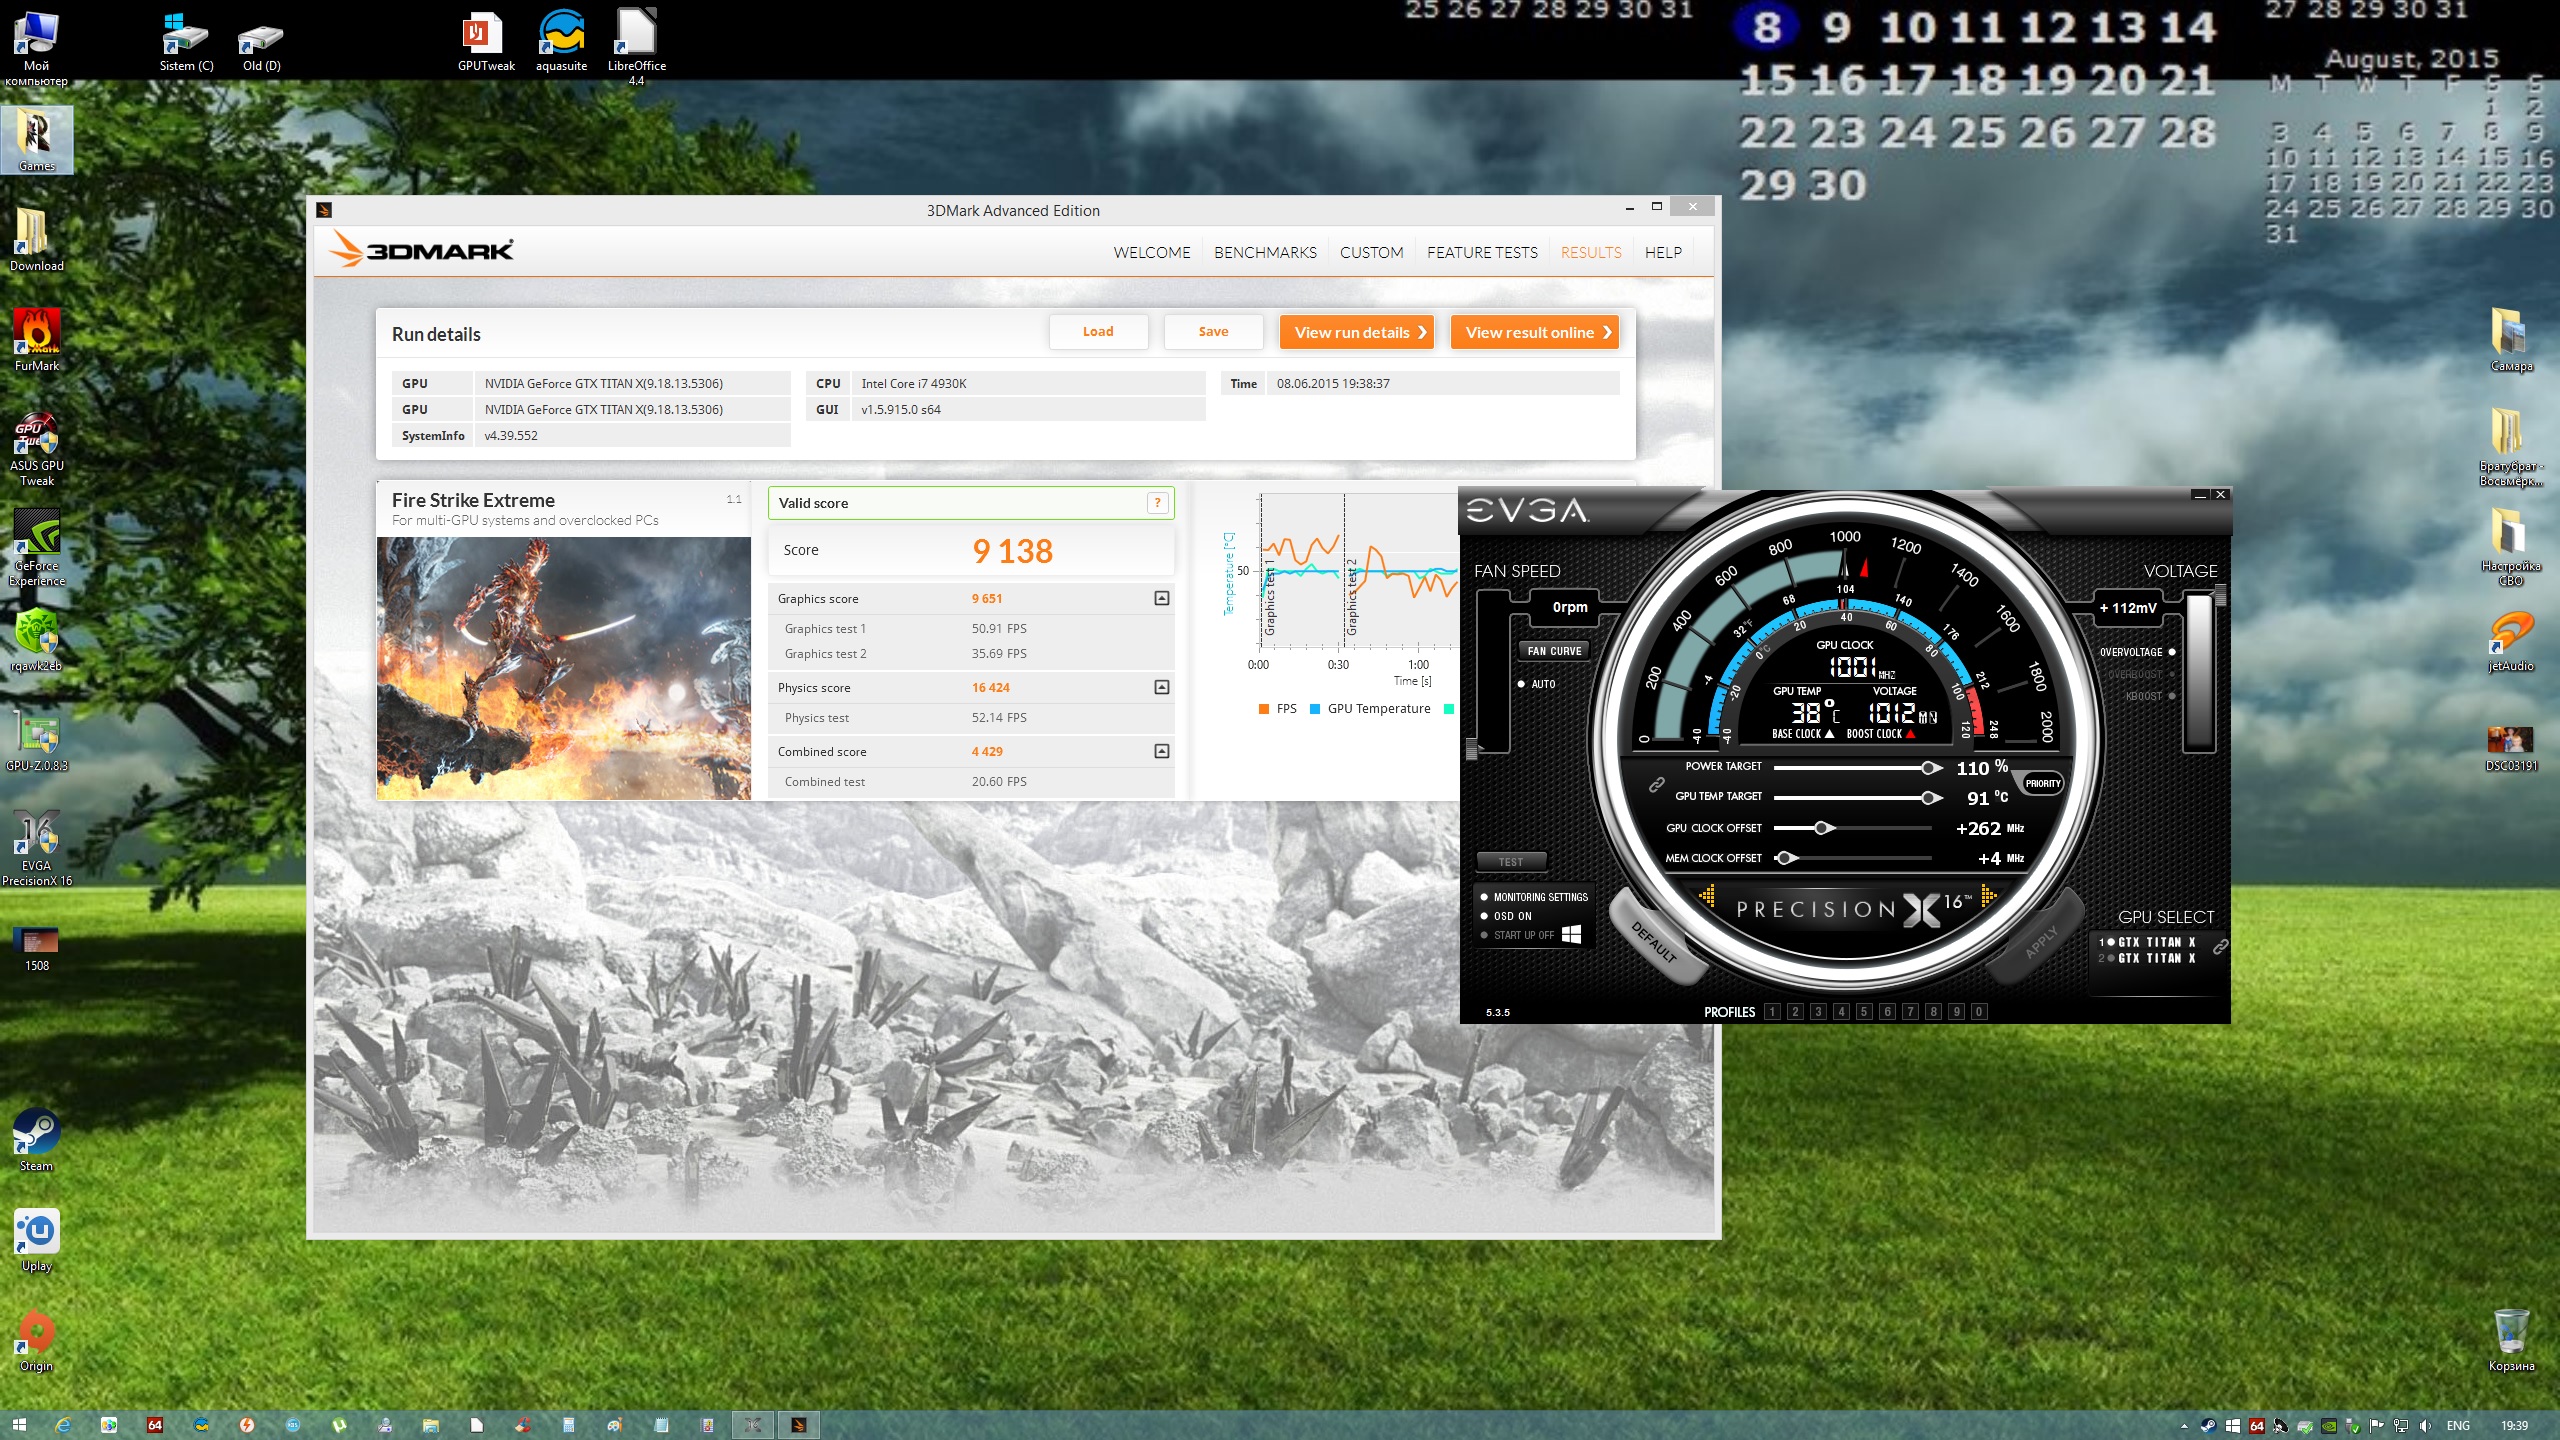Click the GPU Clock Offset slider handle
The image size is (2560, 1440).
tap(1822, 828)
